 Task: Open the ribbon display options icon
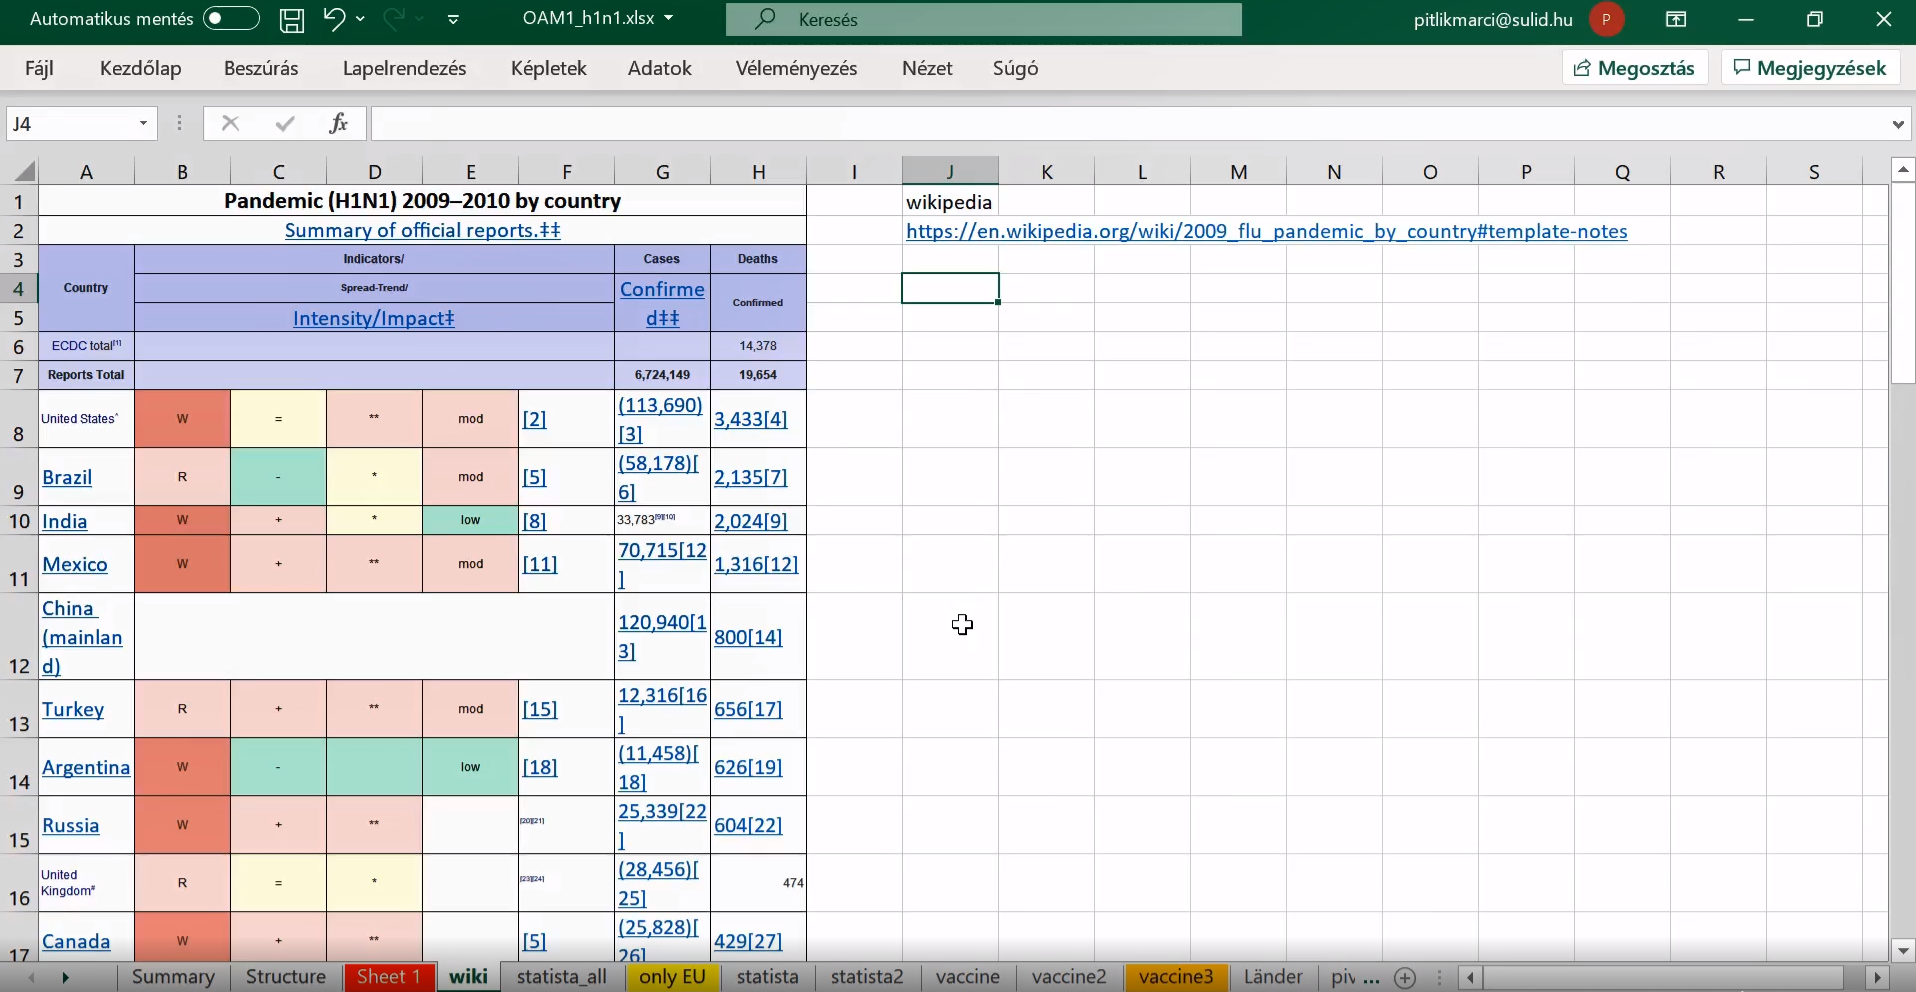1677,19
